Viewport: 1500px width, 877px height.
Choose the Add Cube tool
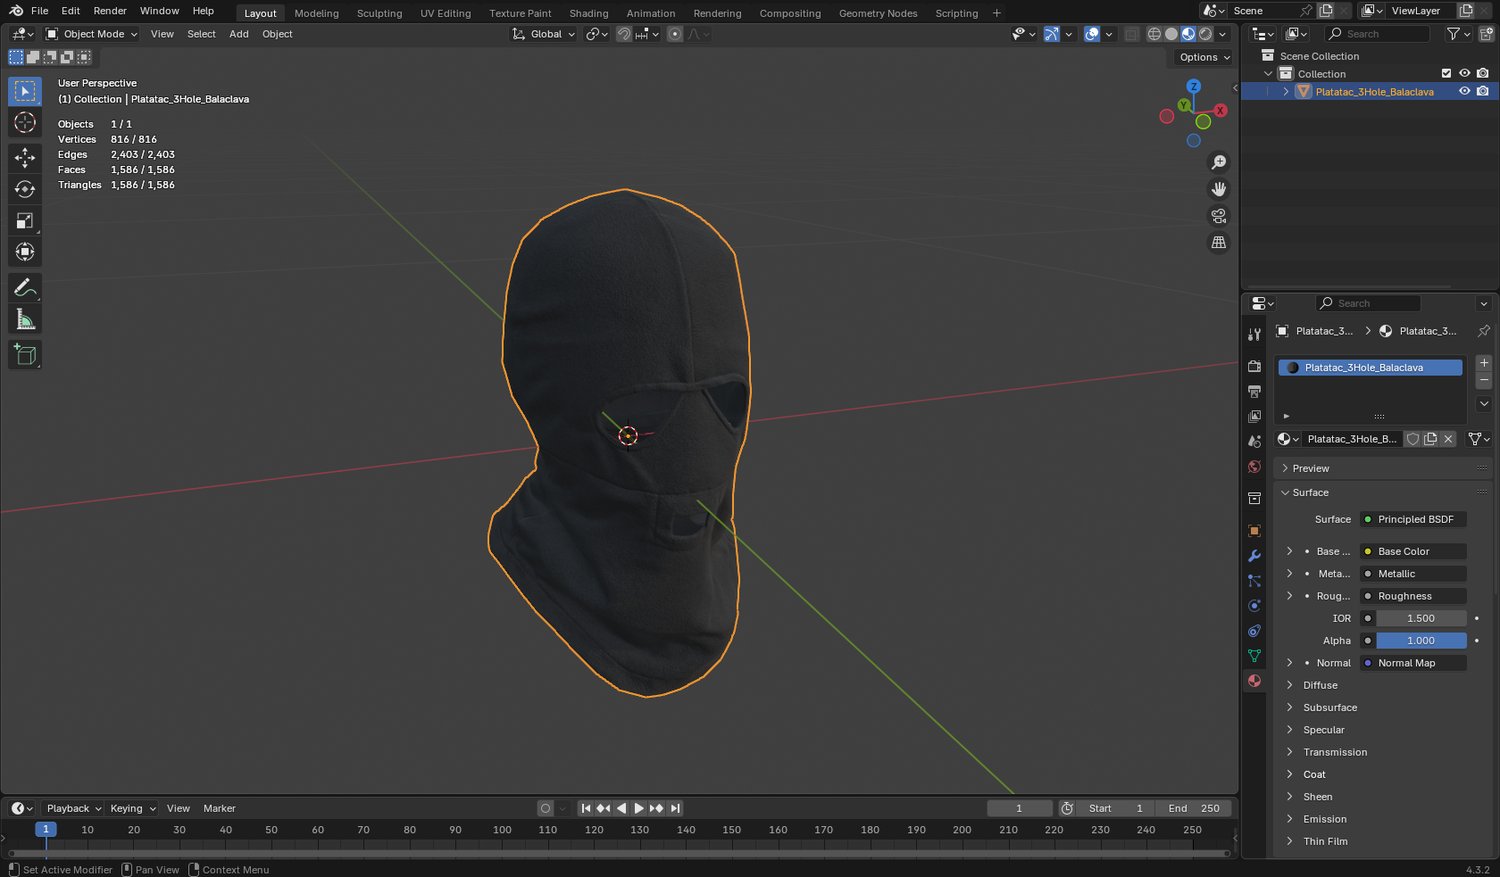tap(25, 355)
